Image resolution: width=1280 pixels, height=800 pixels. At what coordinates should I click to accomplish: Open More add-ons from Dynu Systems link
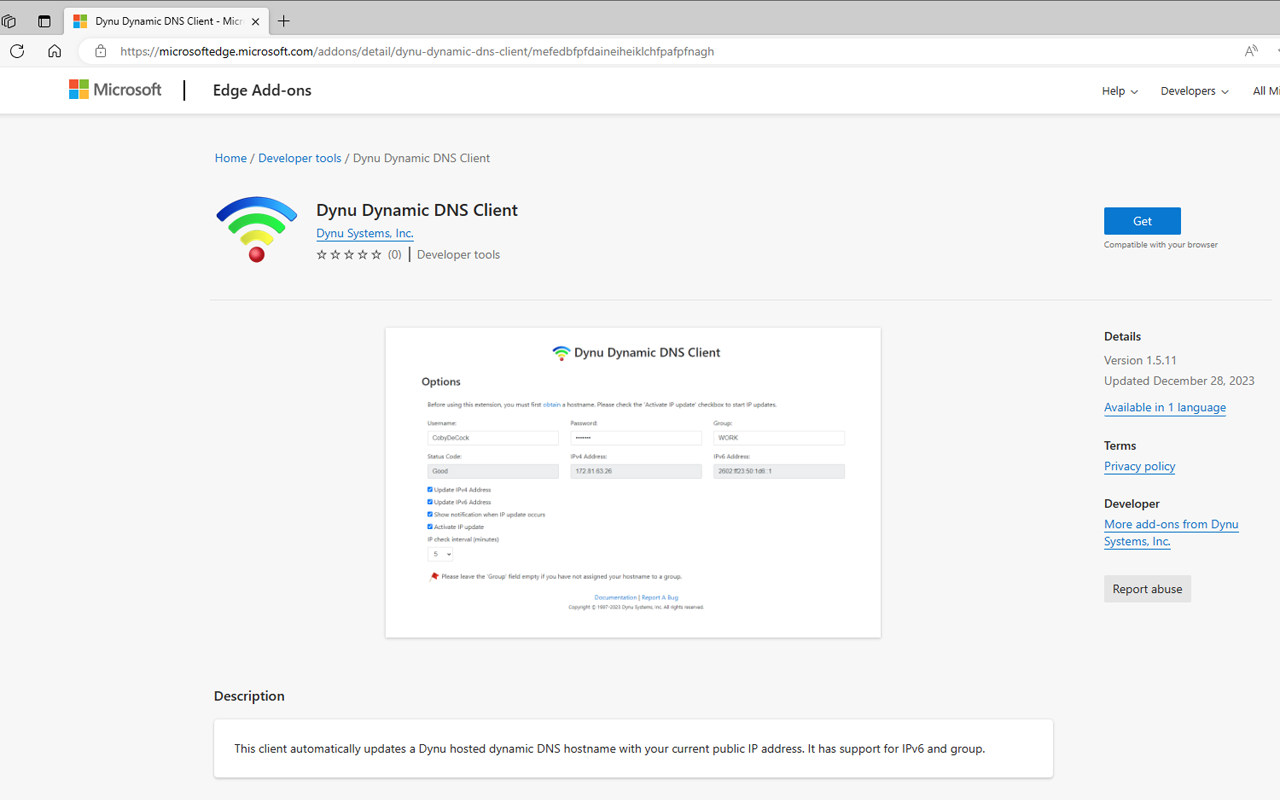[1171, 532]
